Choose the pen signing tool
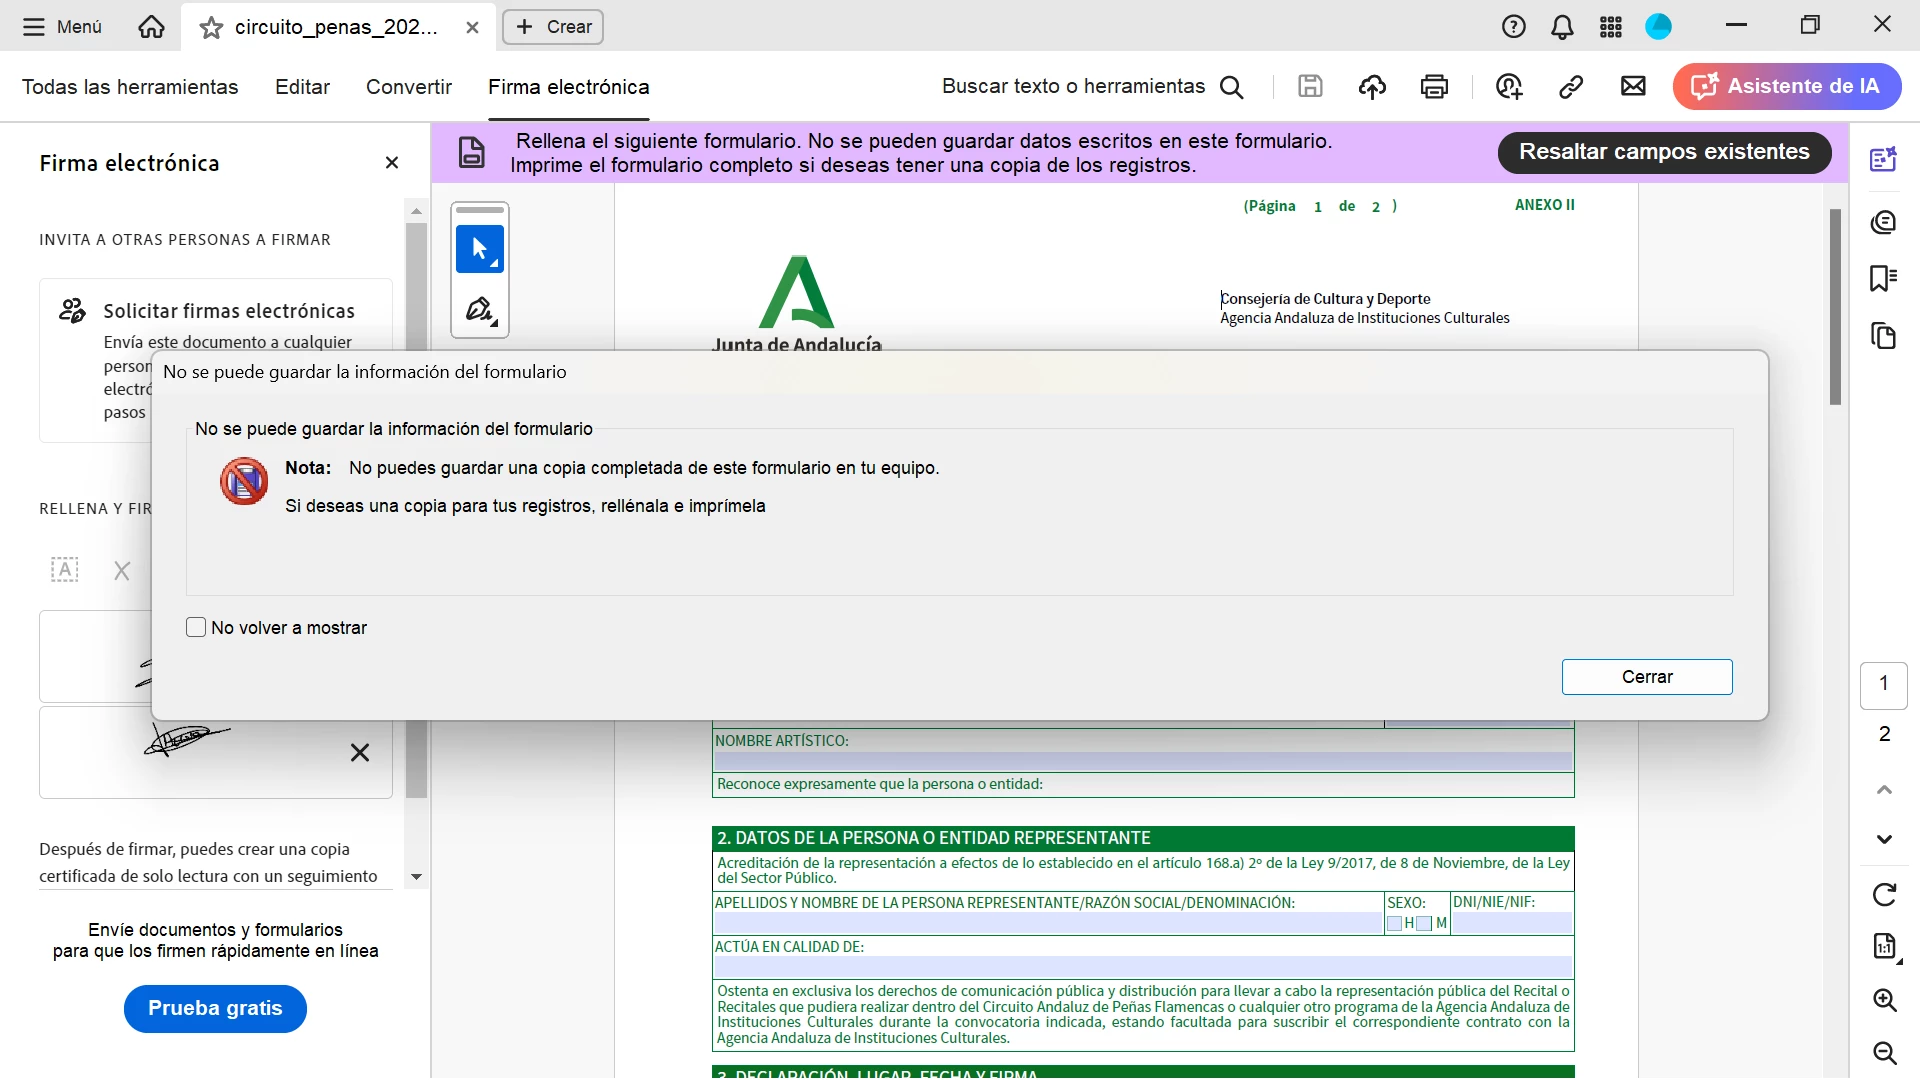 pos(480,310)
